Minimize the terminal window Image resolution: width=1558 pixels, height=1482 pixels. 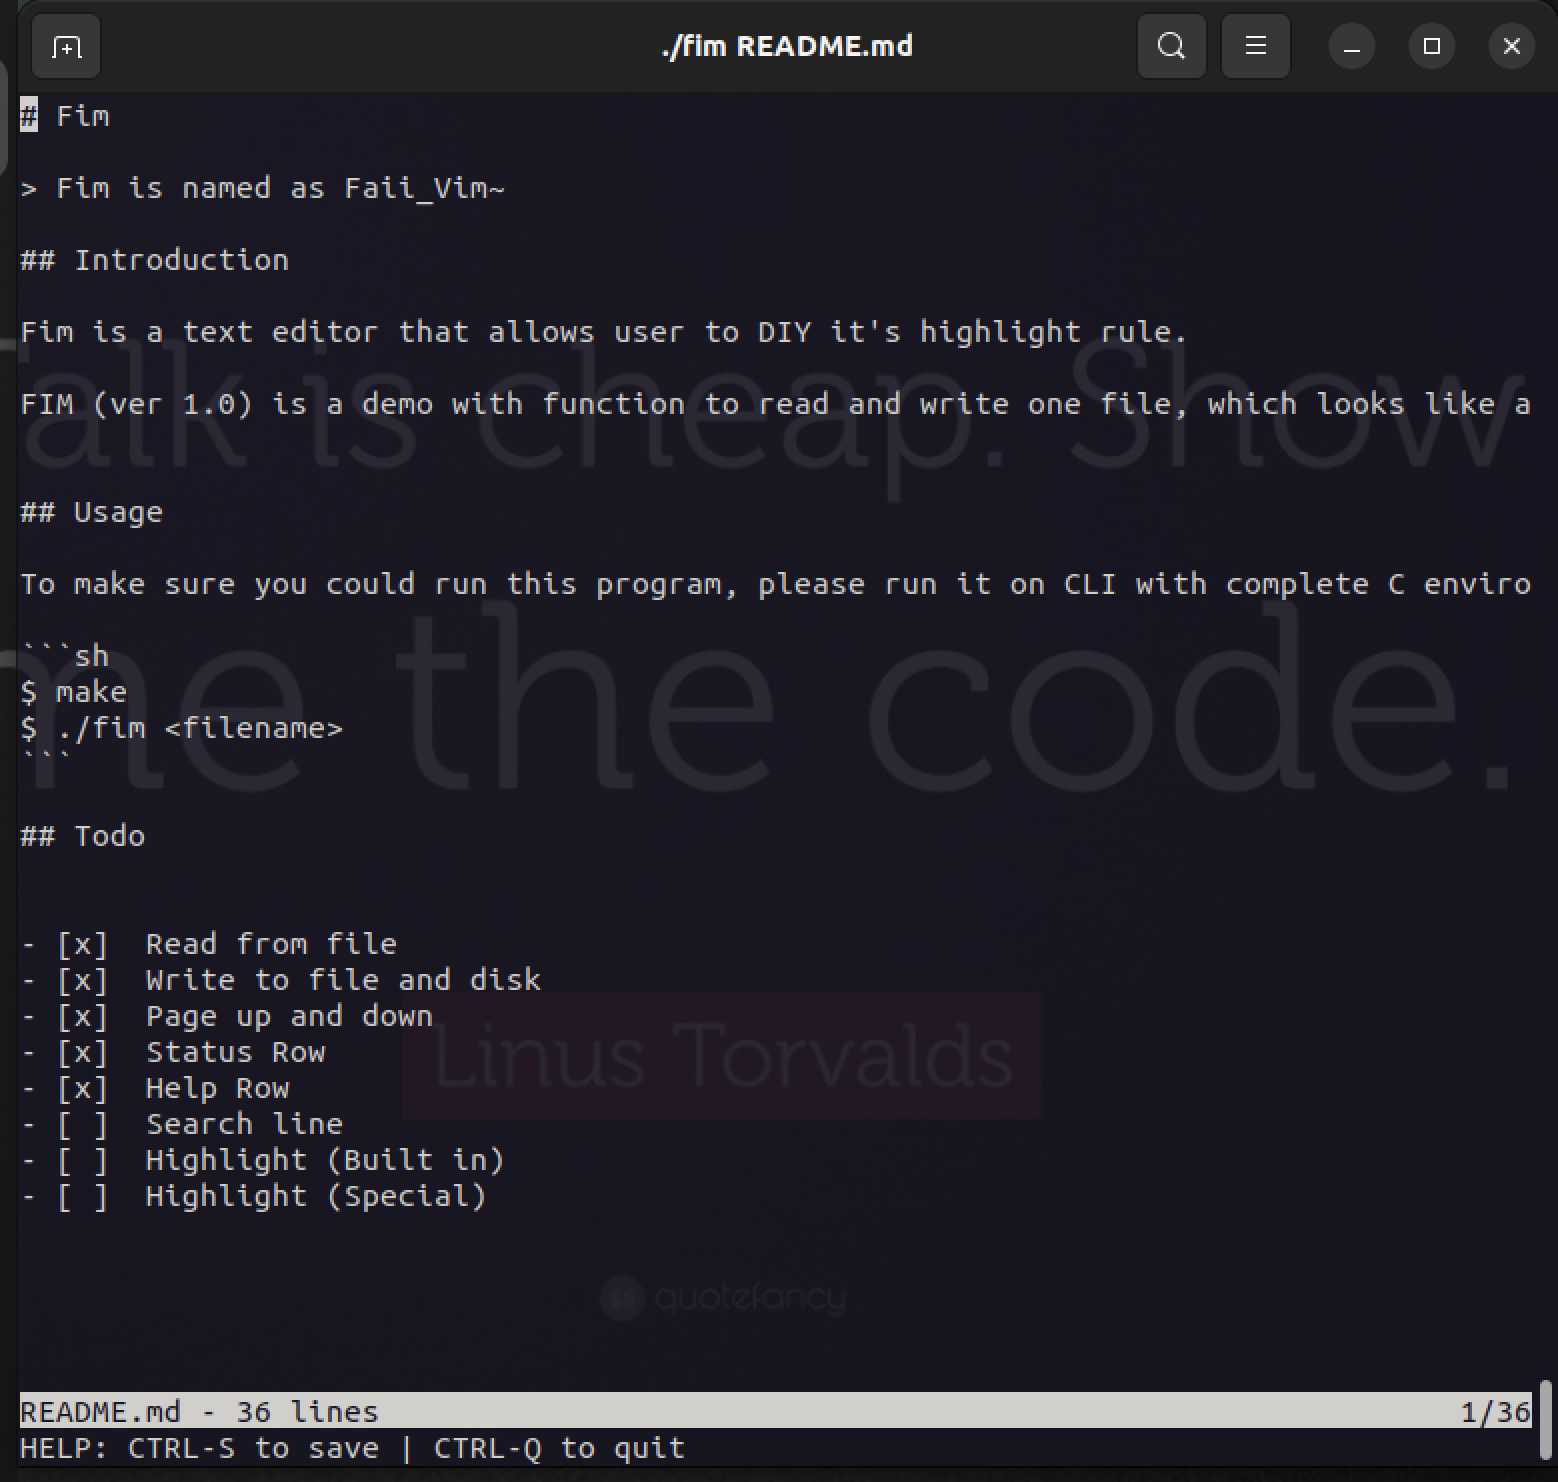tap(1351, 46)
